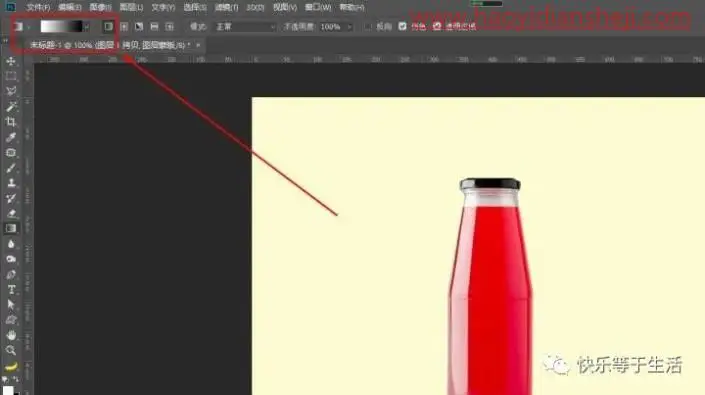Image resolution: width=705 pixels, height=395 pixels.
Task: Toggle the Dither (仿色) checkbox
Action: pyautogui.click(x=402, y=27)
